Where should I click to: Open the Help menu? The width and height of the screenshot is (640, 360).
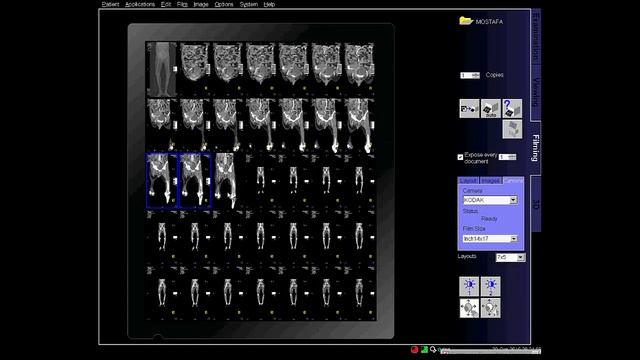269,4
